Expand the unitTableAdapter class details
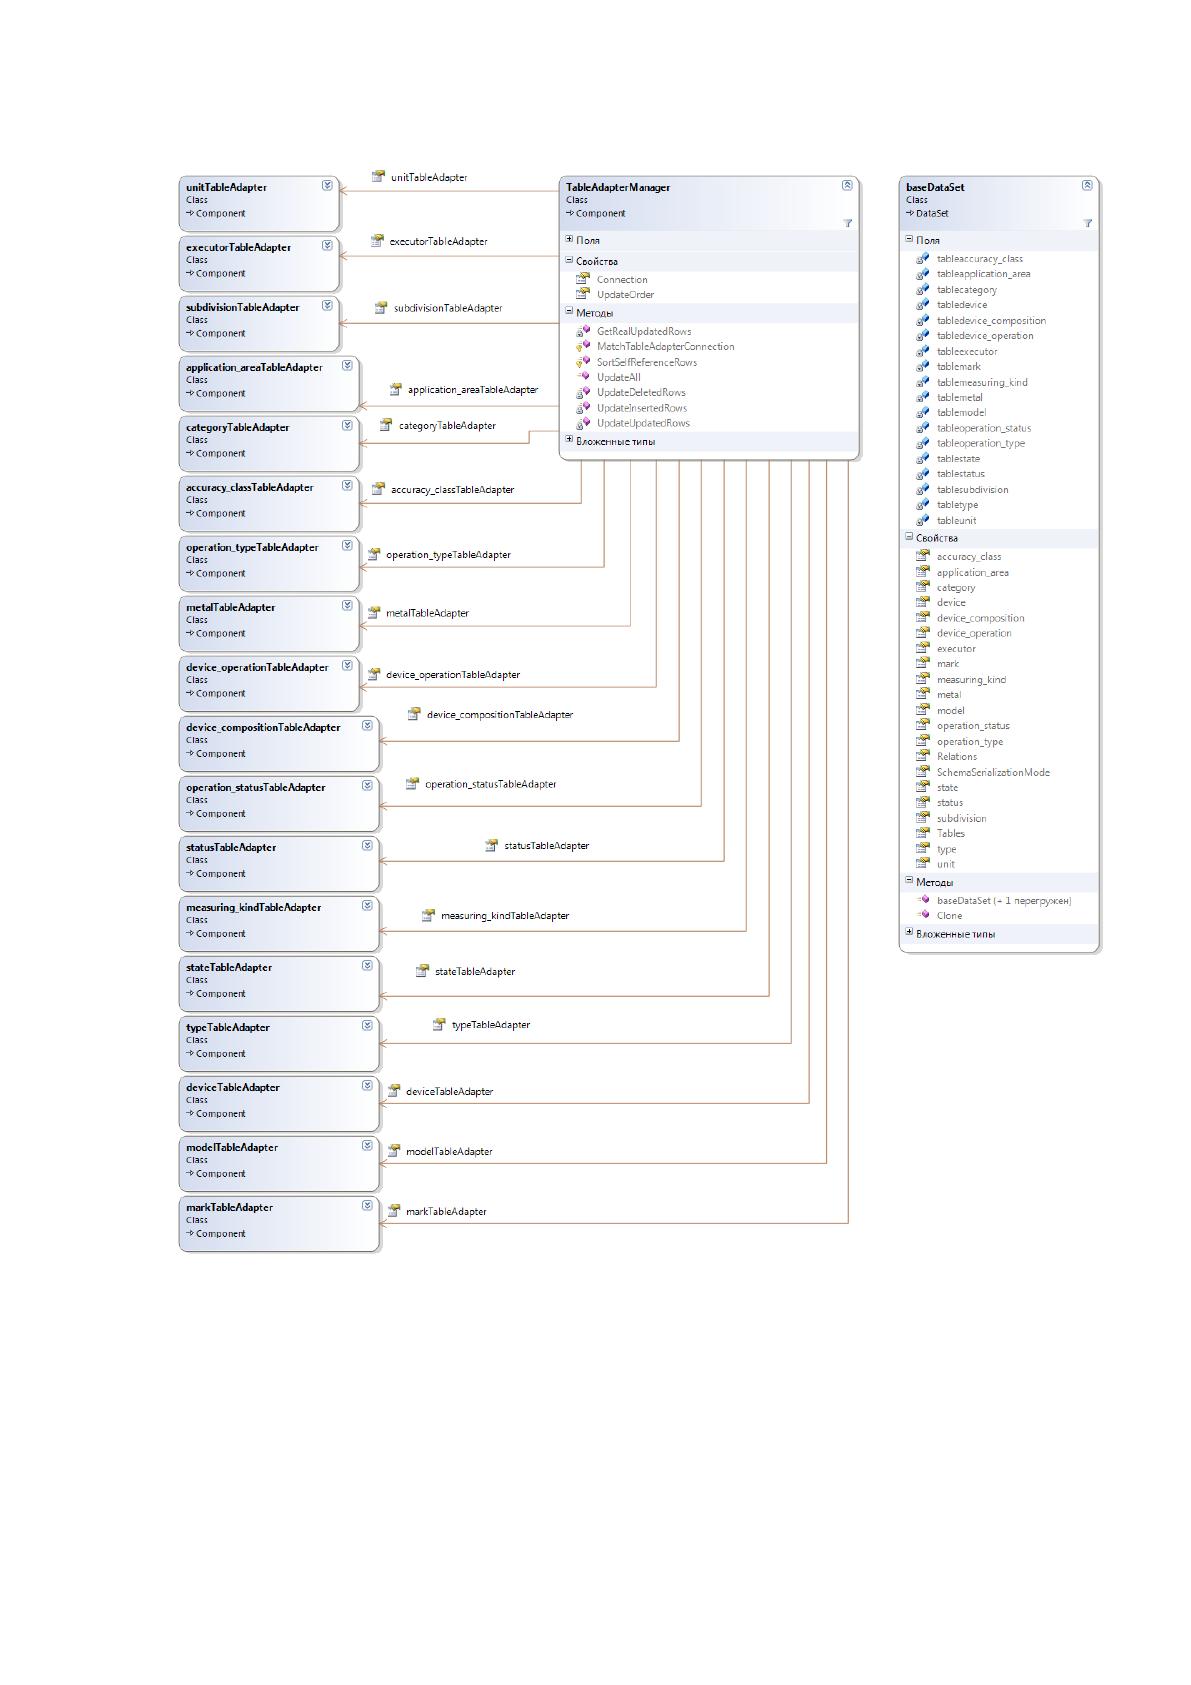 tap(327, 185)
